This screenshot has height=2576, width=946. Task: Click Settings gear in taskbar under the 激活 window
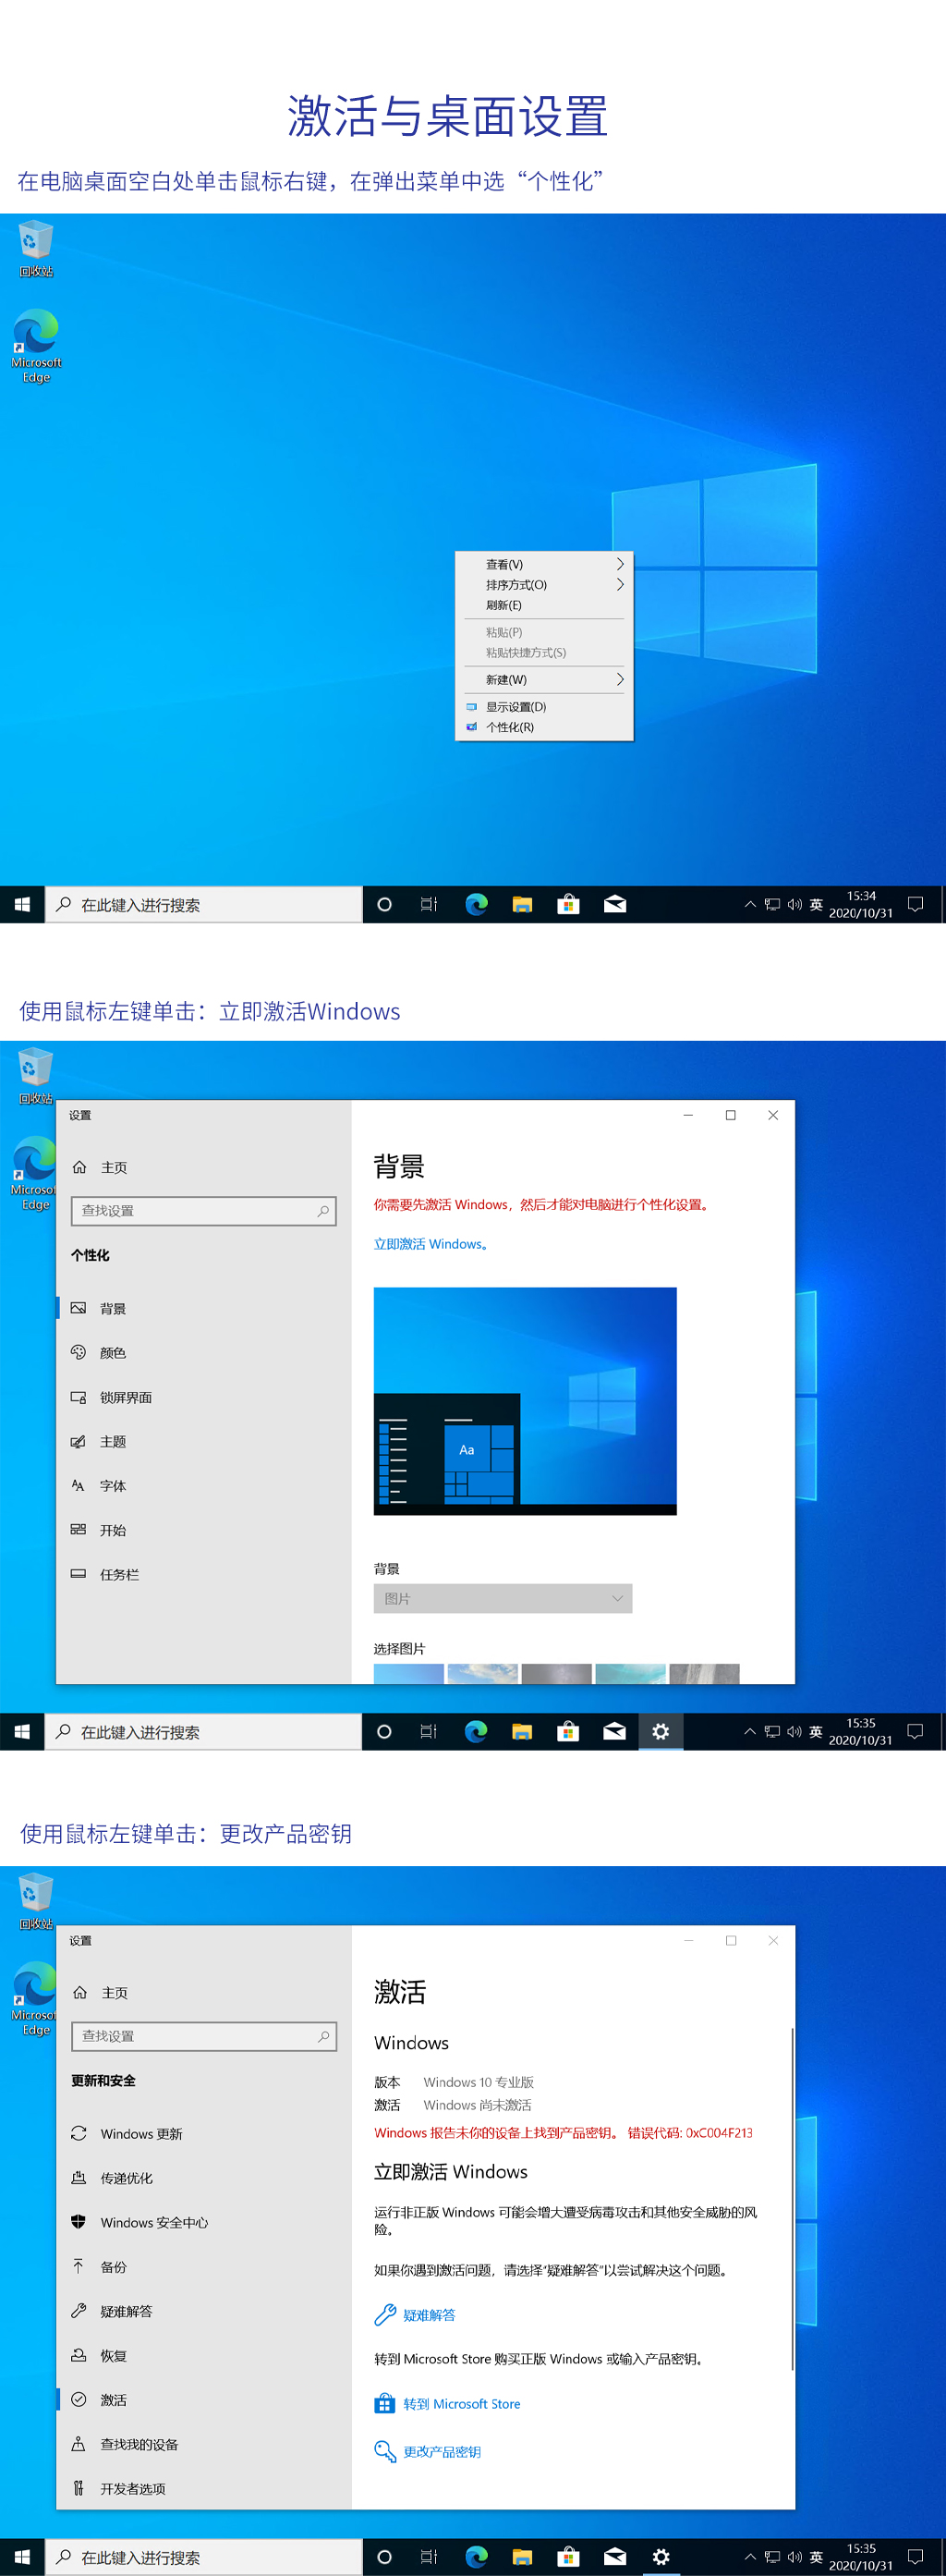660,2556
